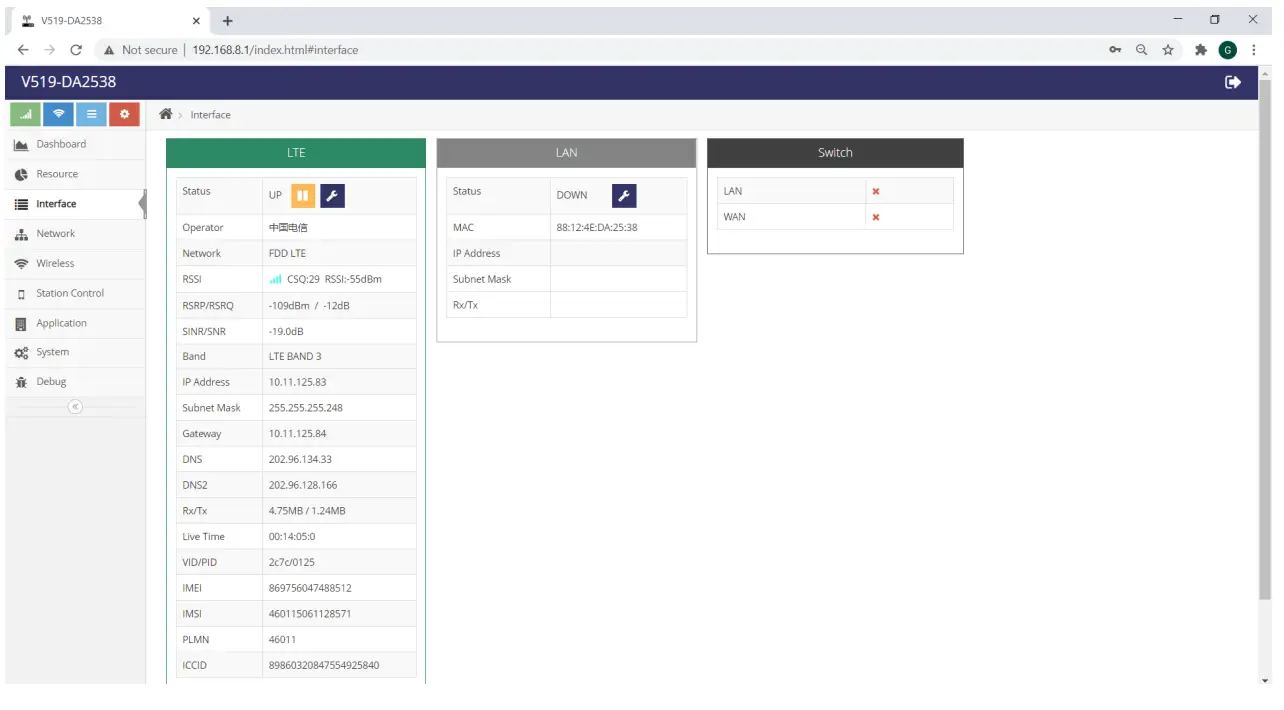Click the Not secure warning indicator

pyautogui.click(x=140, y=50)
